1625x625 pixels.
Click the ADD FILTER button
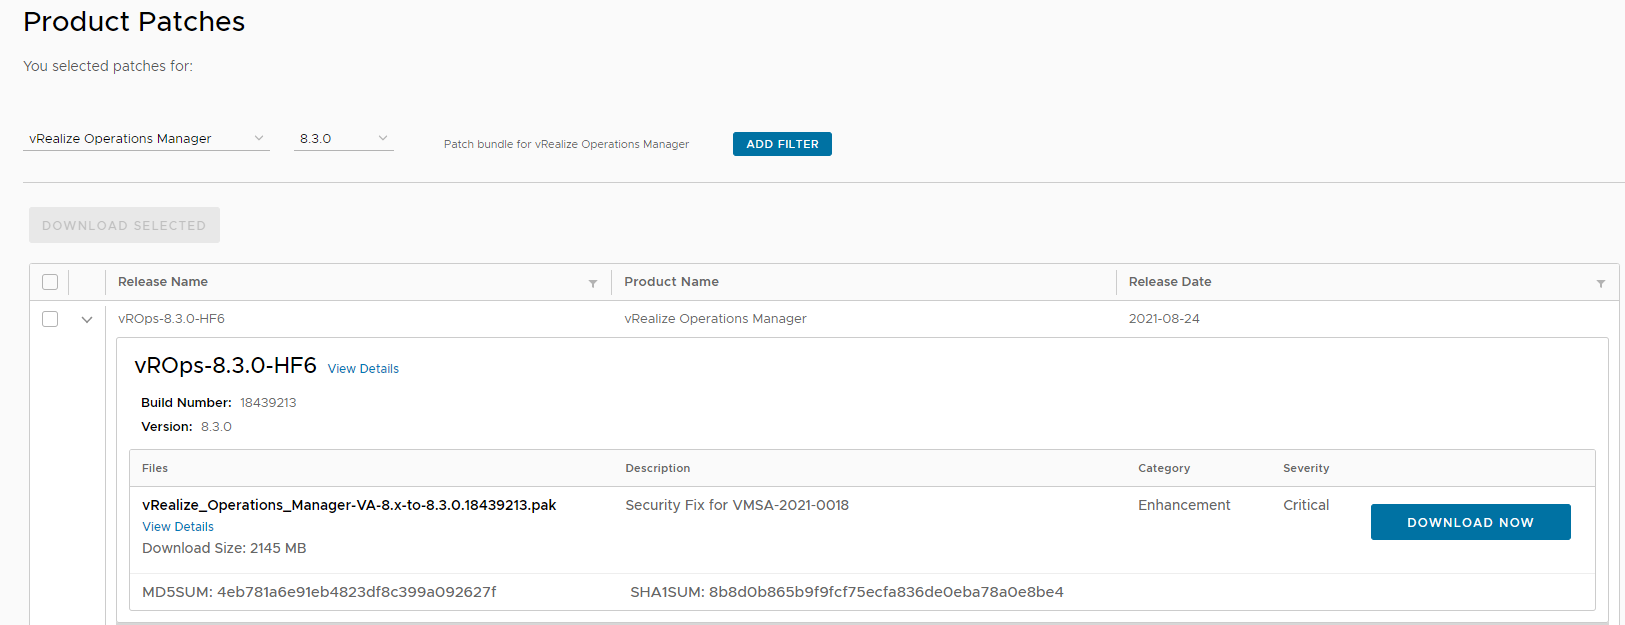(x=782, y=144)
